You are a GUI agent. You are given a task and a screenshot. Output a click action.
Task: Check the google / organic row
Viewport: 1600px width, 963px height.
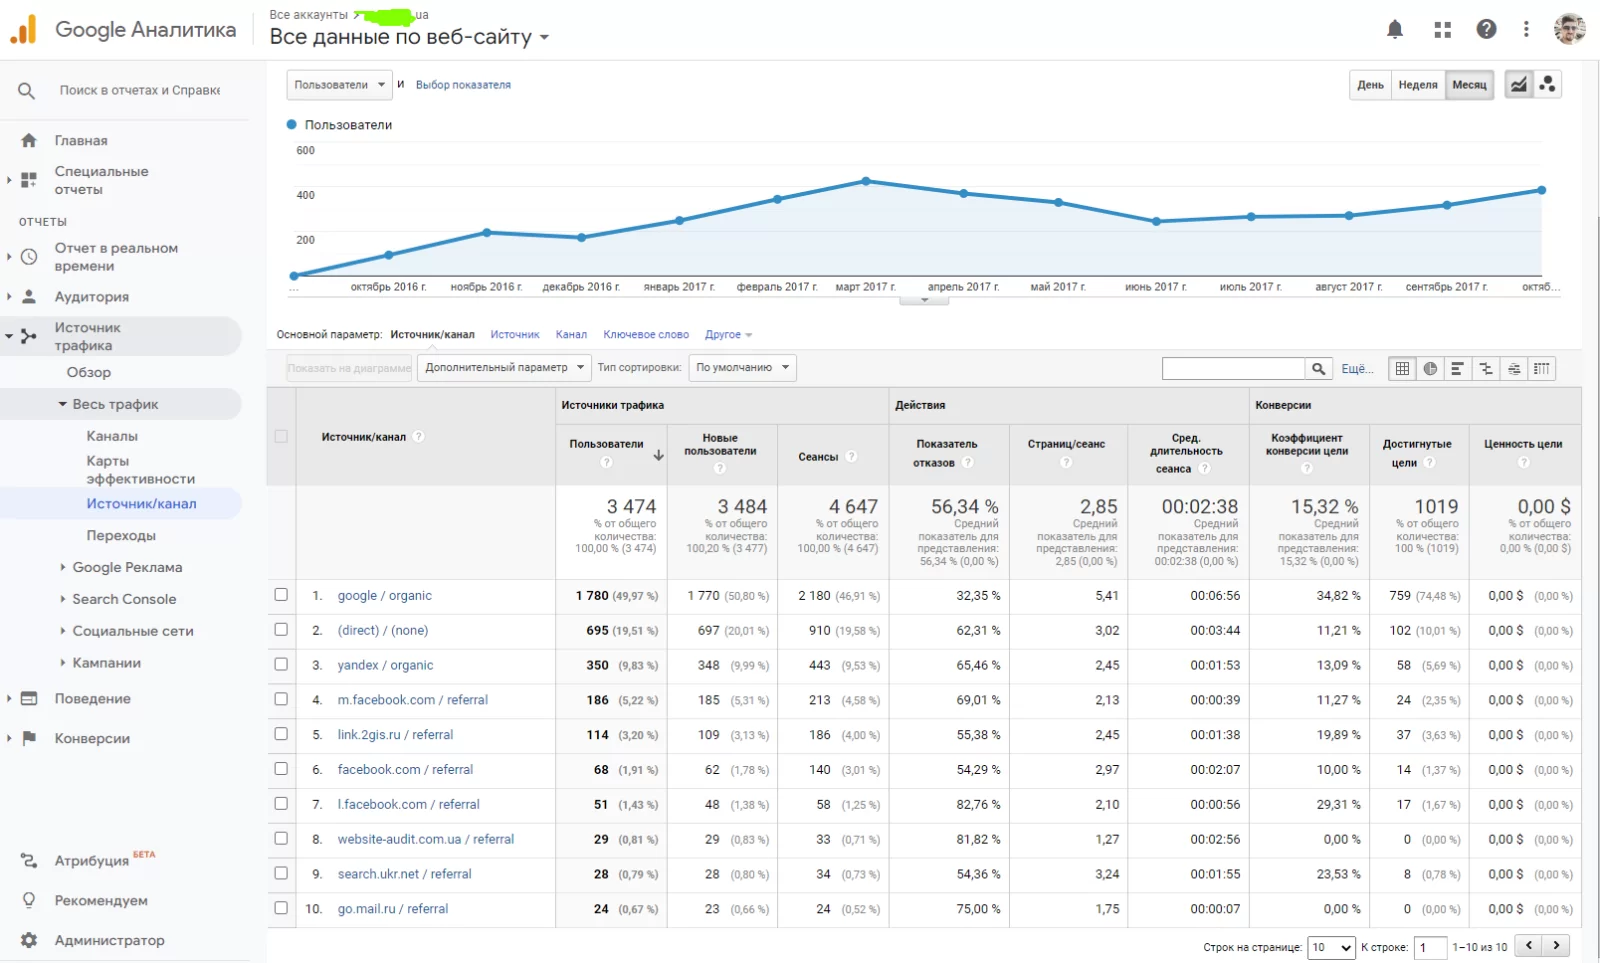click(281, 595)
